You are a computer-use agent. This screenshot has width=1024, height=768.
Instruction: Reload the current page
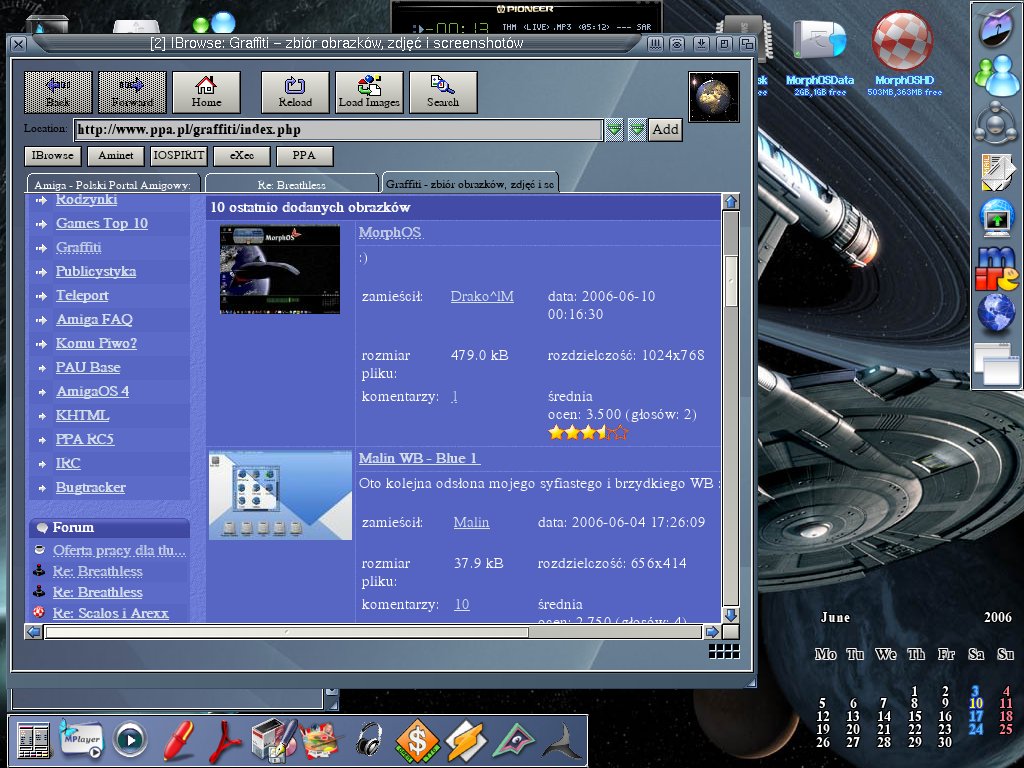(x=295, y=92)
